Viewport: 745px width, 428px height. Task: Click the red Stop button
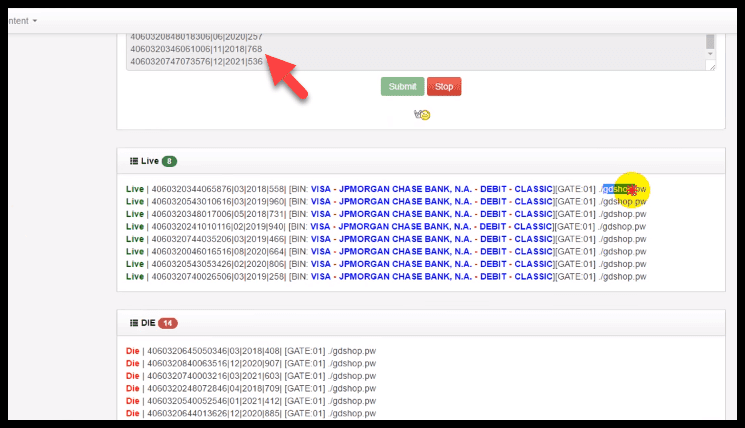444,86
